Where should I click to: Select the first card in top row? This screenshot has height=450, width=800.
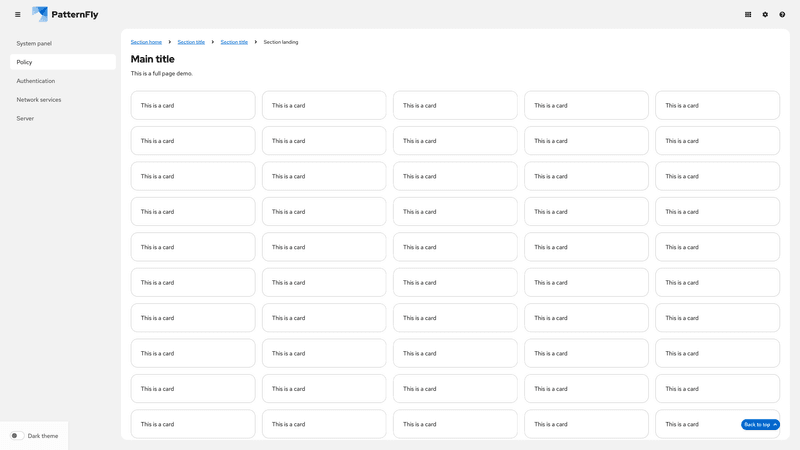point(193,105)
